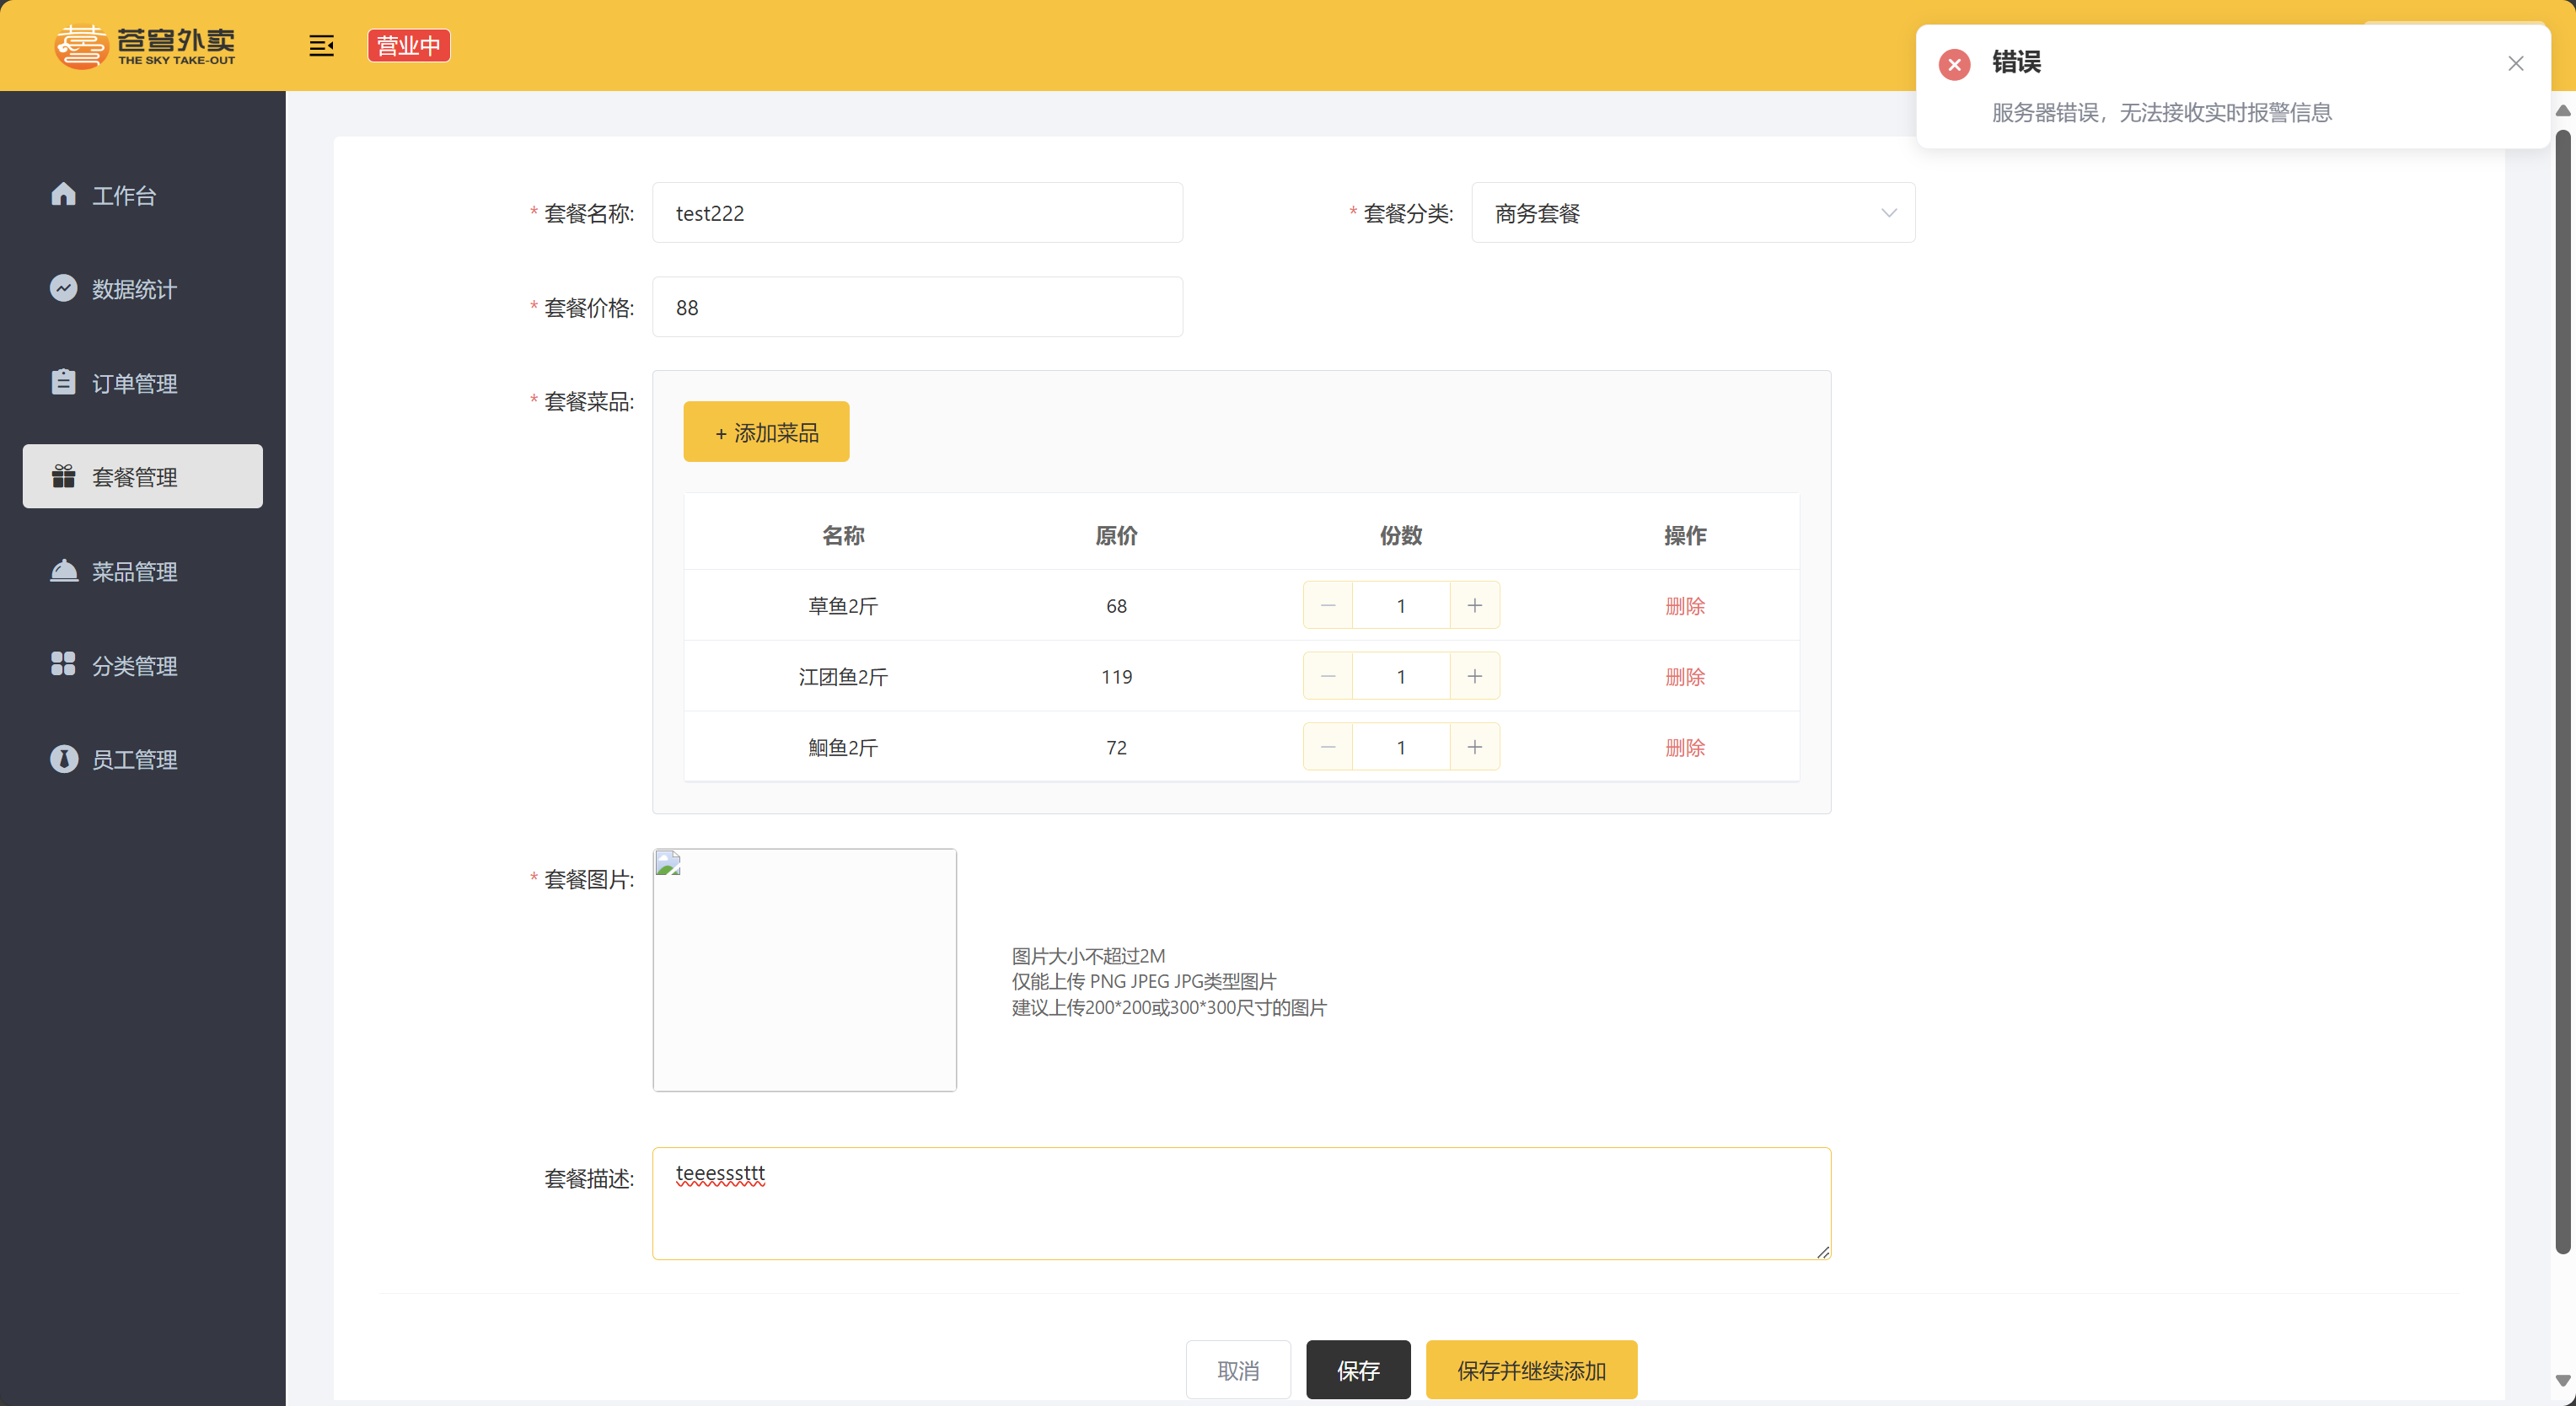Click the 订单管理 clipboard icon
The width and height of the screenshot is (2576, 1406).
[x=64, y=382]
